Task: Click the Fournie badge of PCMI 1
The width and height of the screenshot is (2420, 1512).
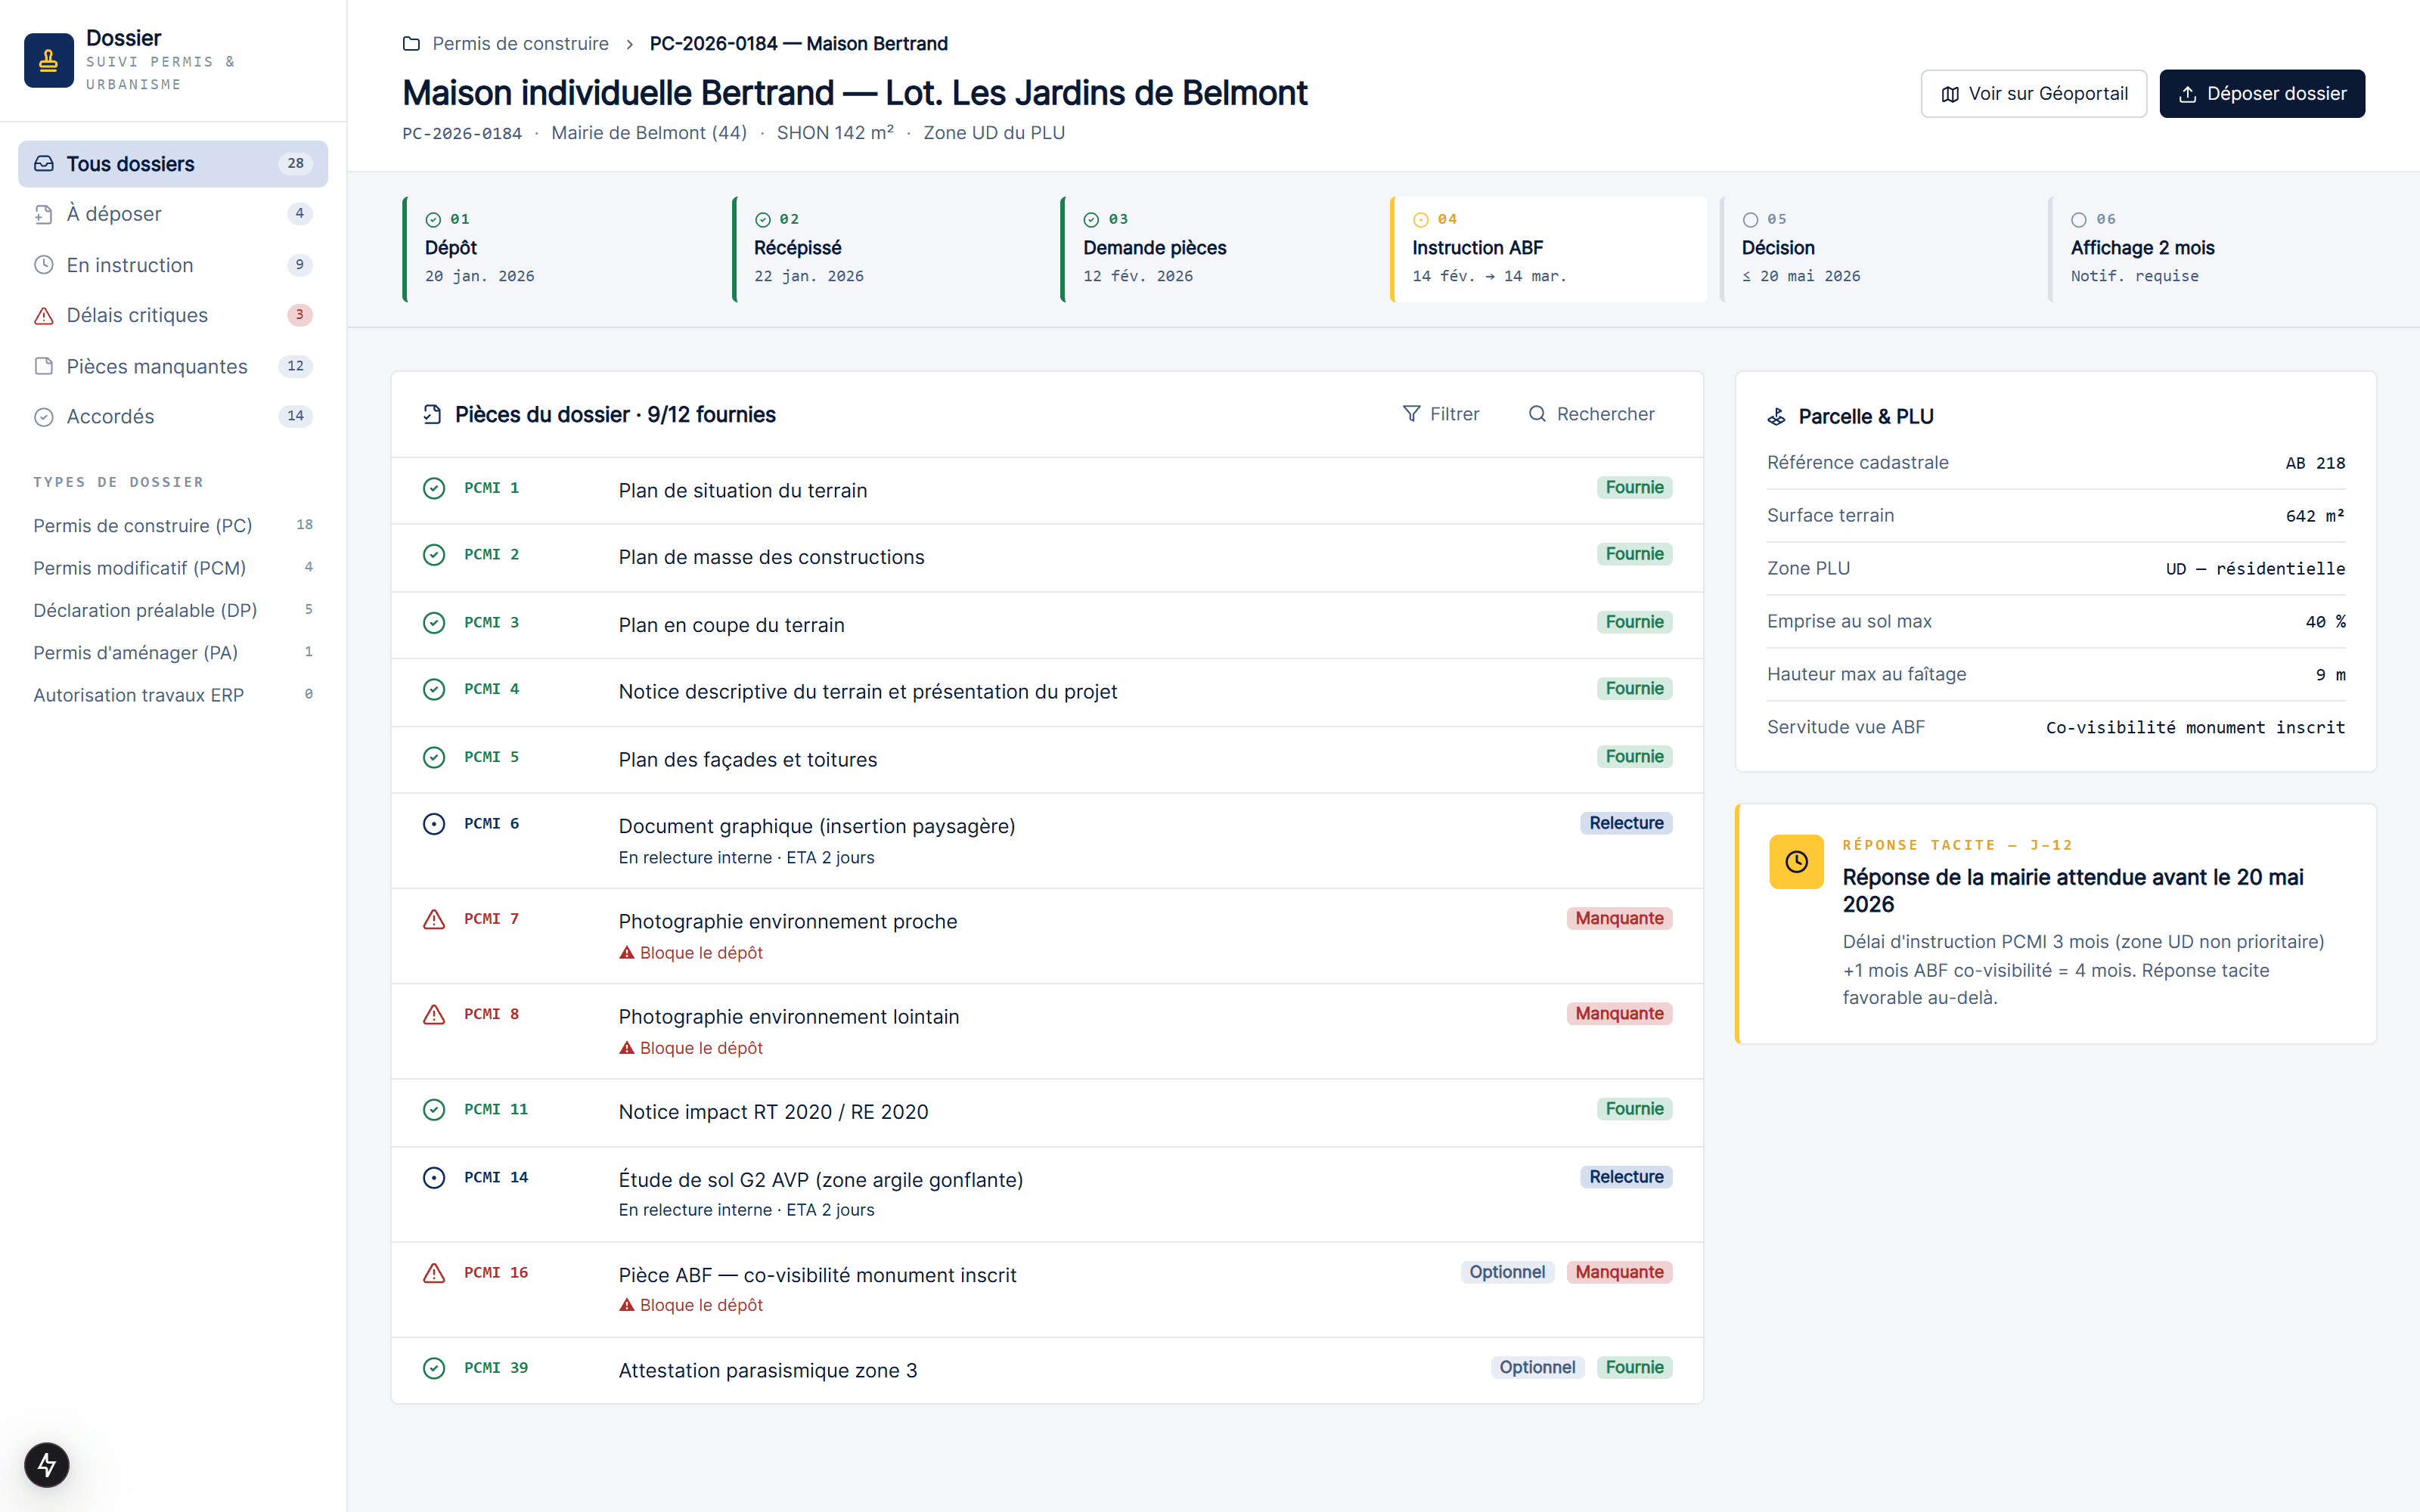Action: (1634, 487)
